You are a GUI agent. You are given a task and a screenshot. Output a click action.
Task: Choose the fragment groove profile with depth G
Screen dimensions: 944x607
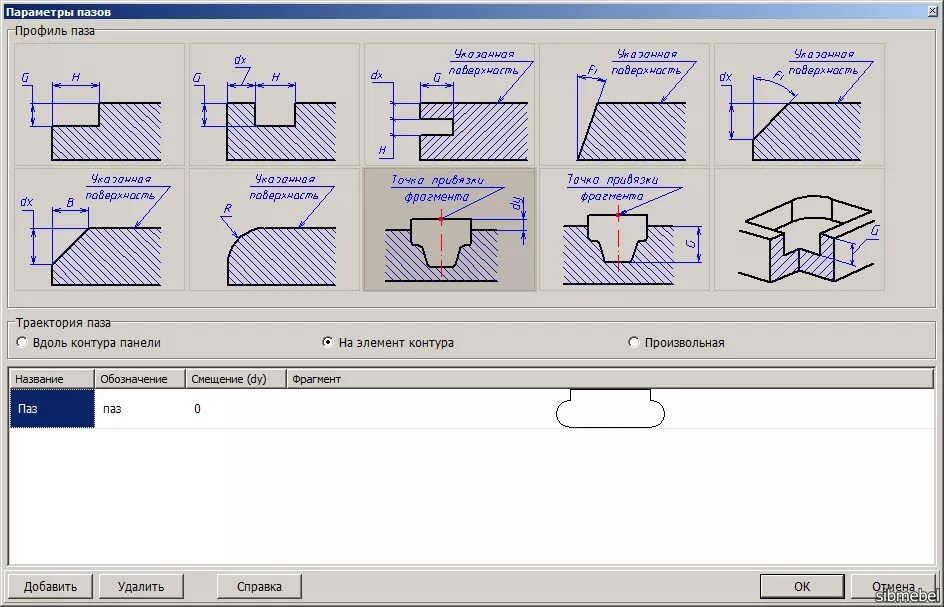click(x=624, y=229)
